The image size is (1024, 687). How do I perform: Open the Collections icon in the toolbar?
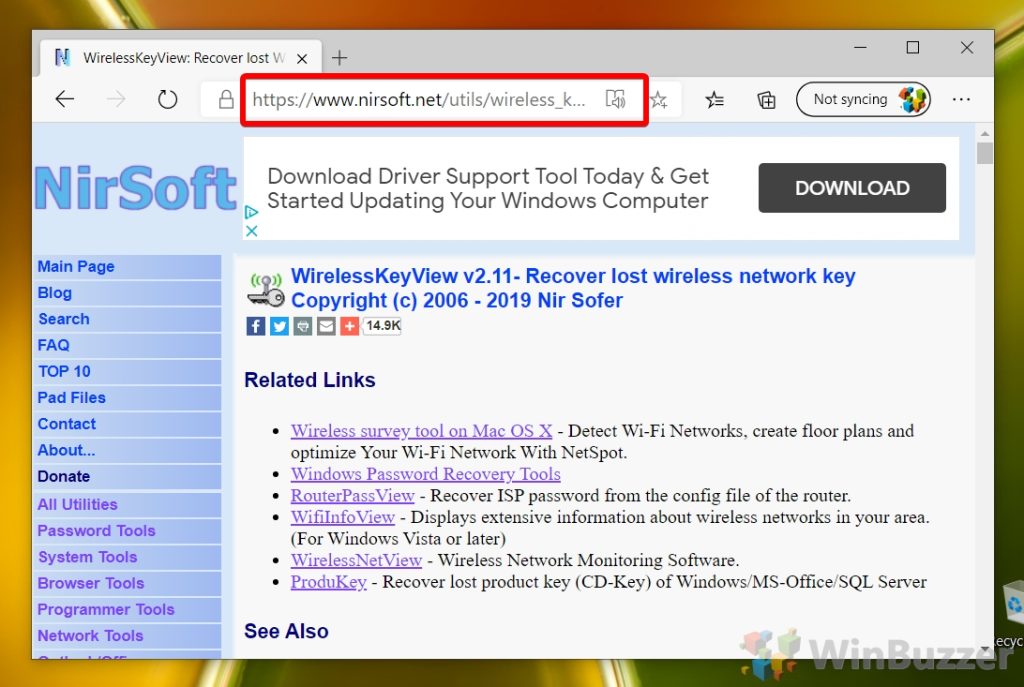coord(766,100)
